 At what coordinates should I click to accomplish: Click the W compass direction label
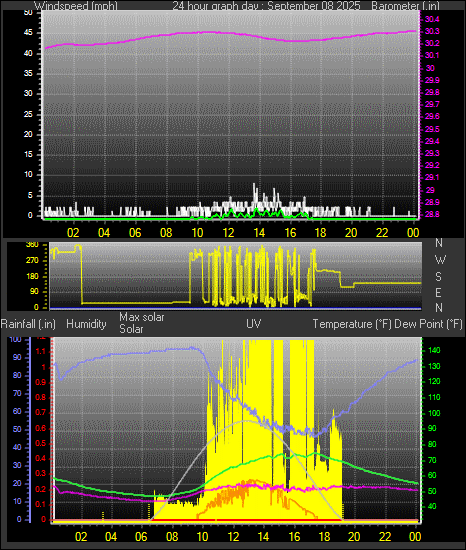440,260
